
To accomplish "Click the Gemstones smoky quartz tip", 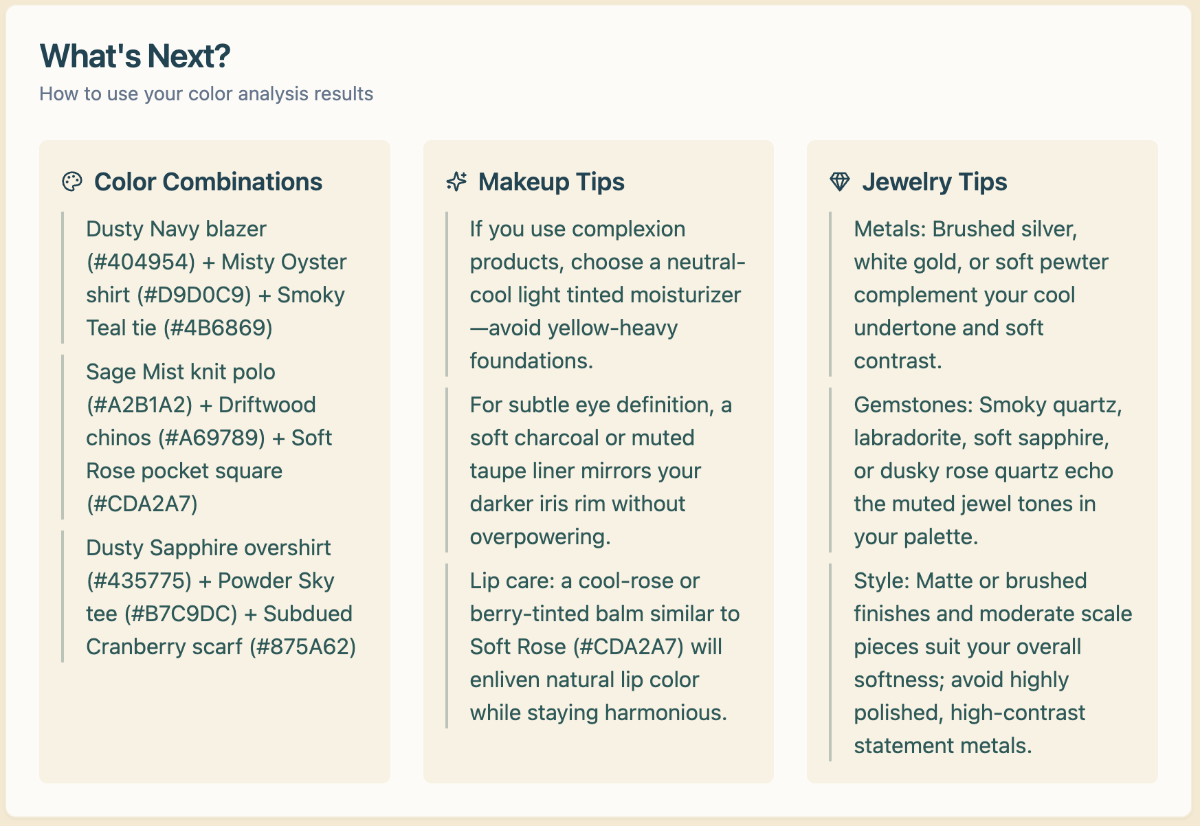I will pyautogui.click(x=983, y=470).
